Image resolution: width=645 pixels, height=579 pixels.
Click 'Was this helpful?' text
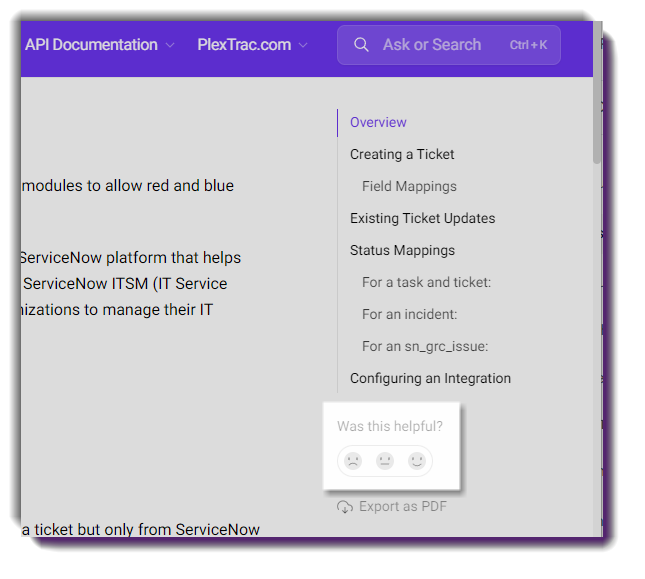(390, 426)
